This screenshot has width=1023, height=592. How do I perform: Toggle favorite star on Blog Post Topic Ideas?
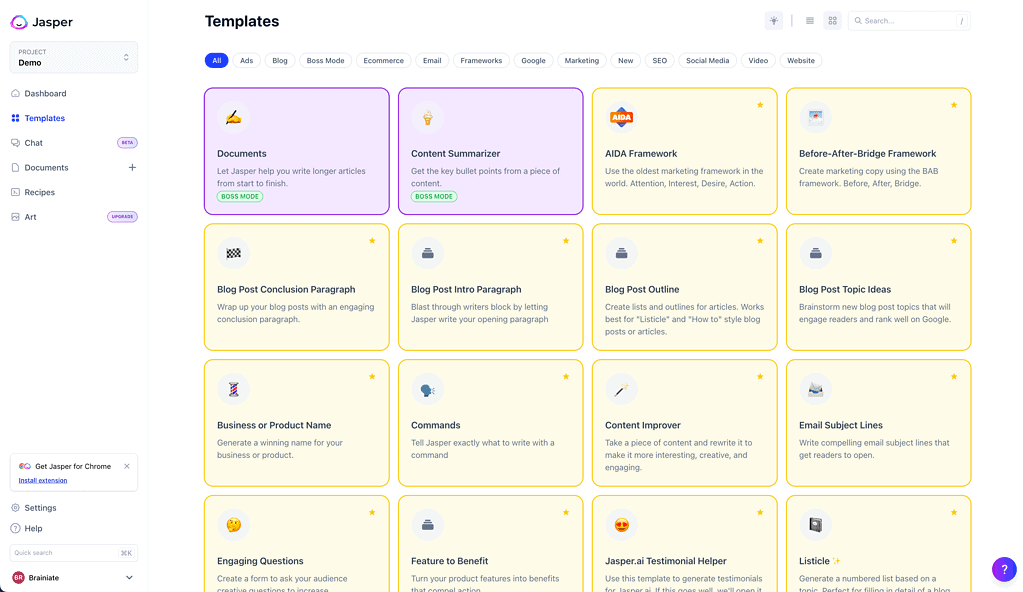(x=954, y=241)
